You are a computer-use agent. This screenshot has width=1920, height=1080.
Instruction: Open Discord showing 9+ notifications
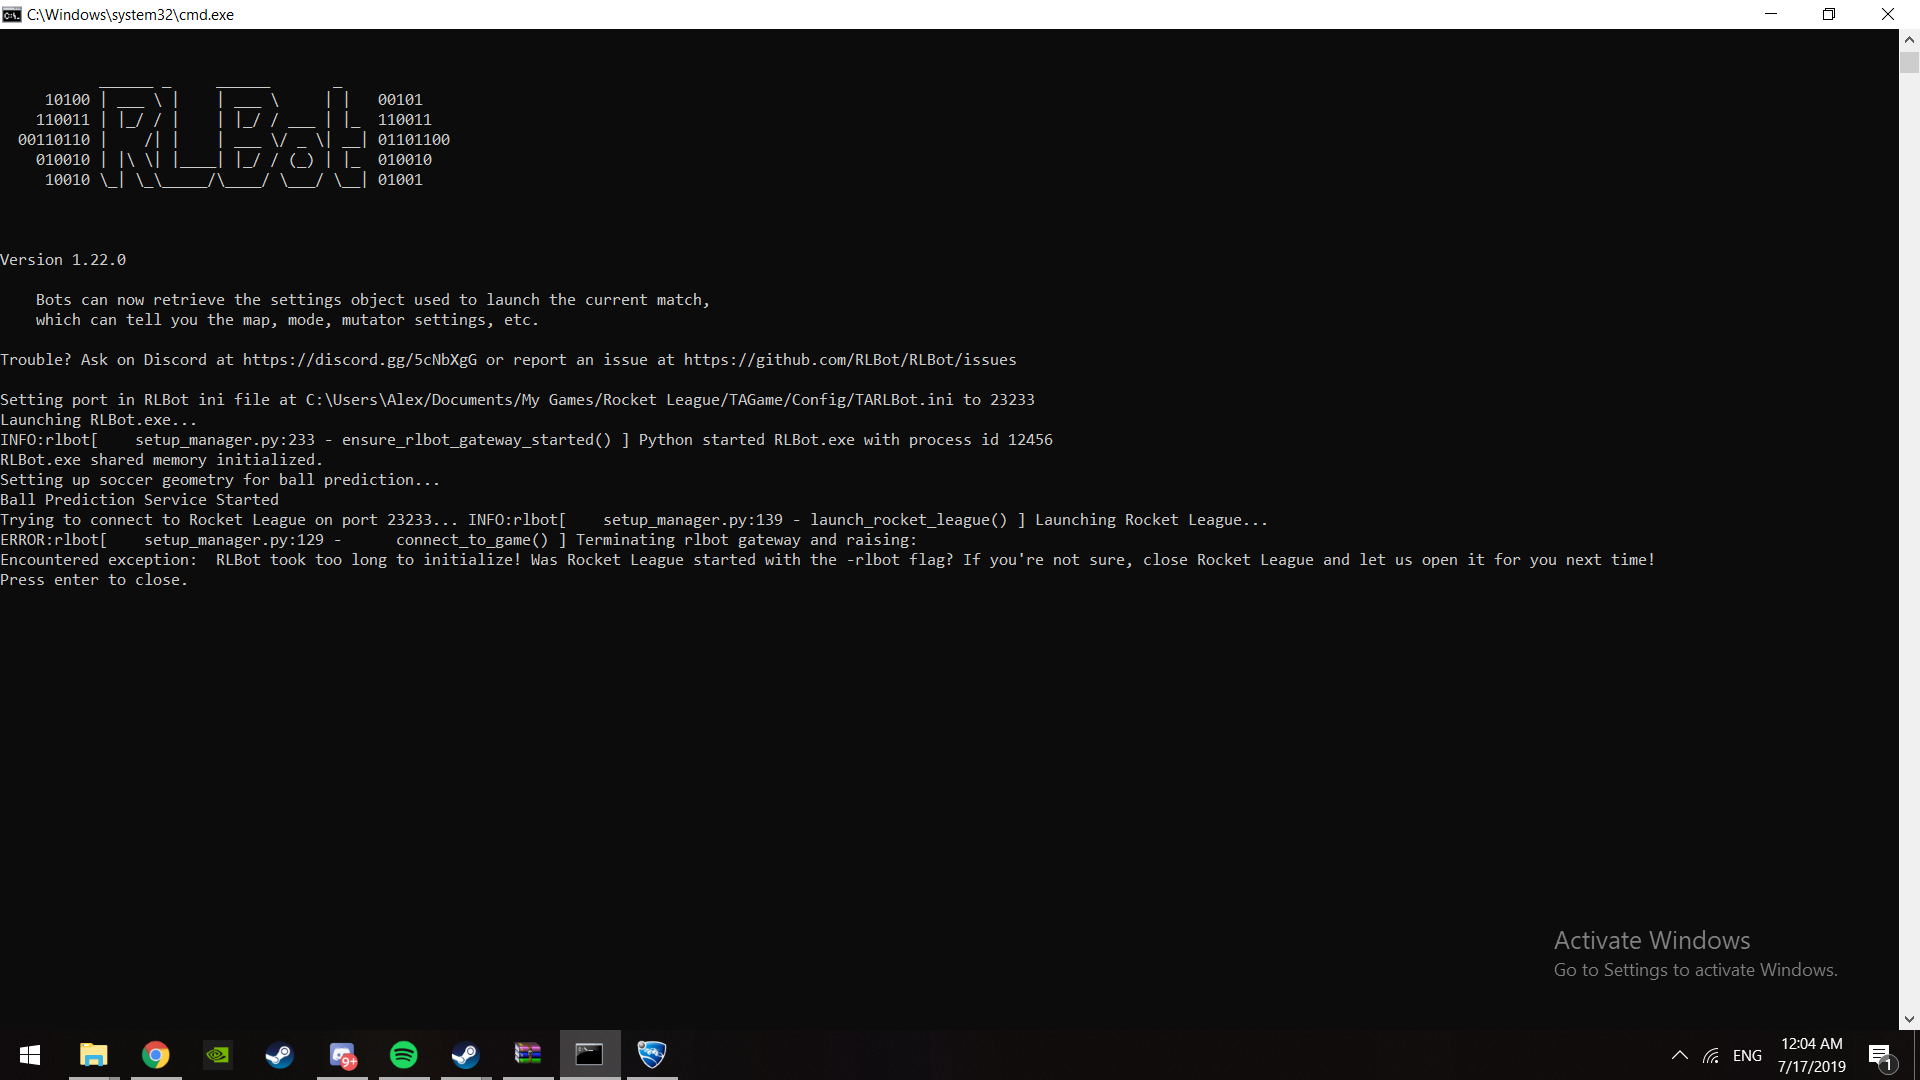341,1055
